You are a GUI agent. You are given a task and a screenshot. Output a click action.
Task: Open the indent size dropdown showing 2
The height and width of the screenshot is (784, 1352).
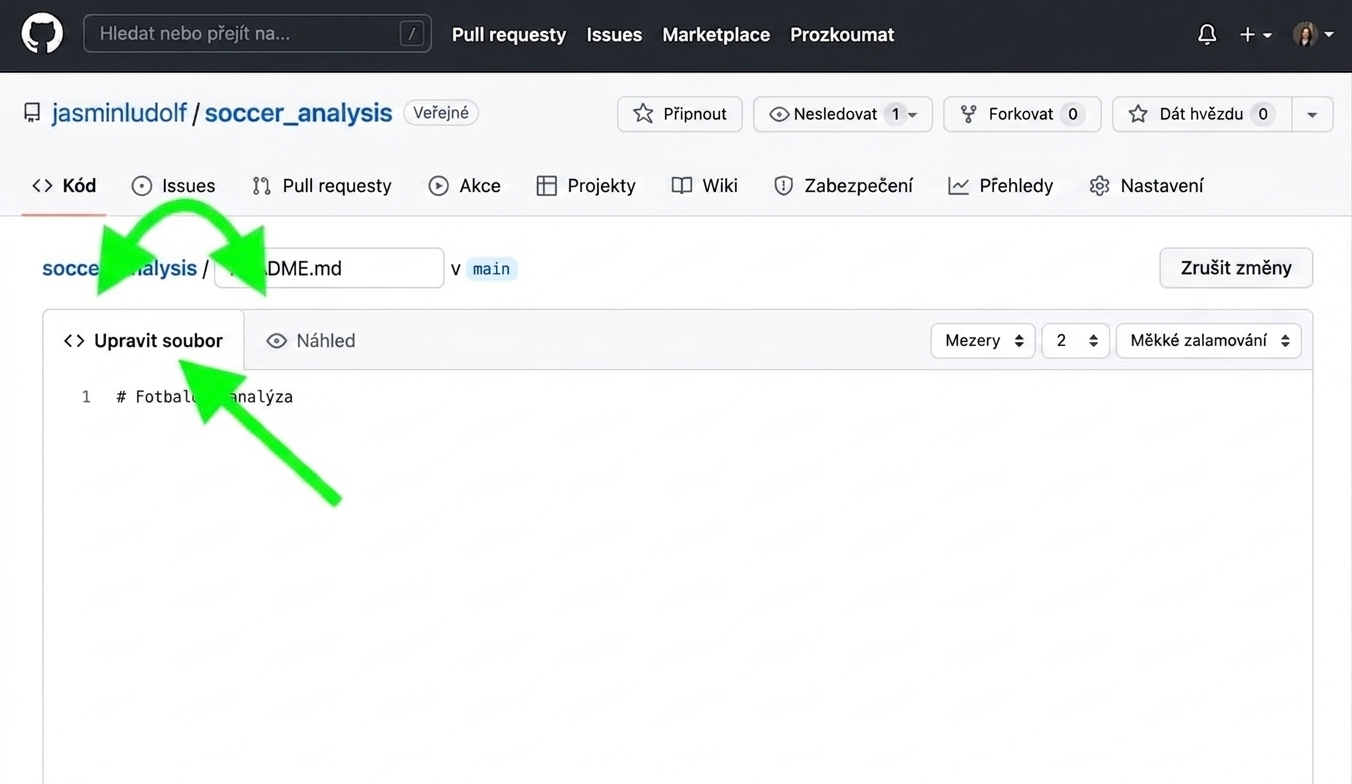click(1075, 341)
